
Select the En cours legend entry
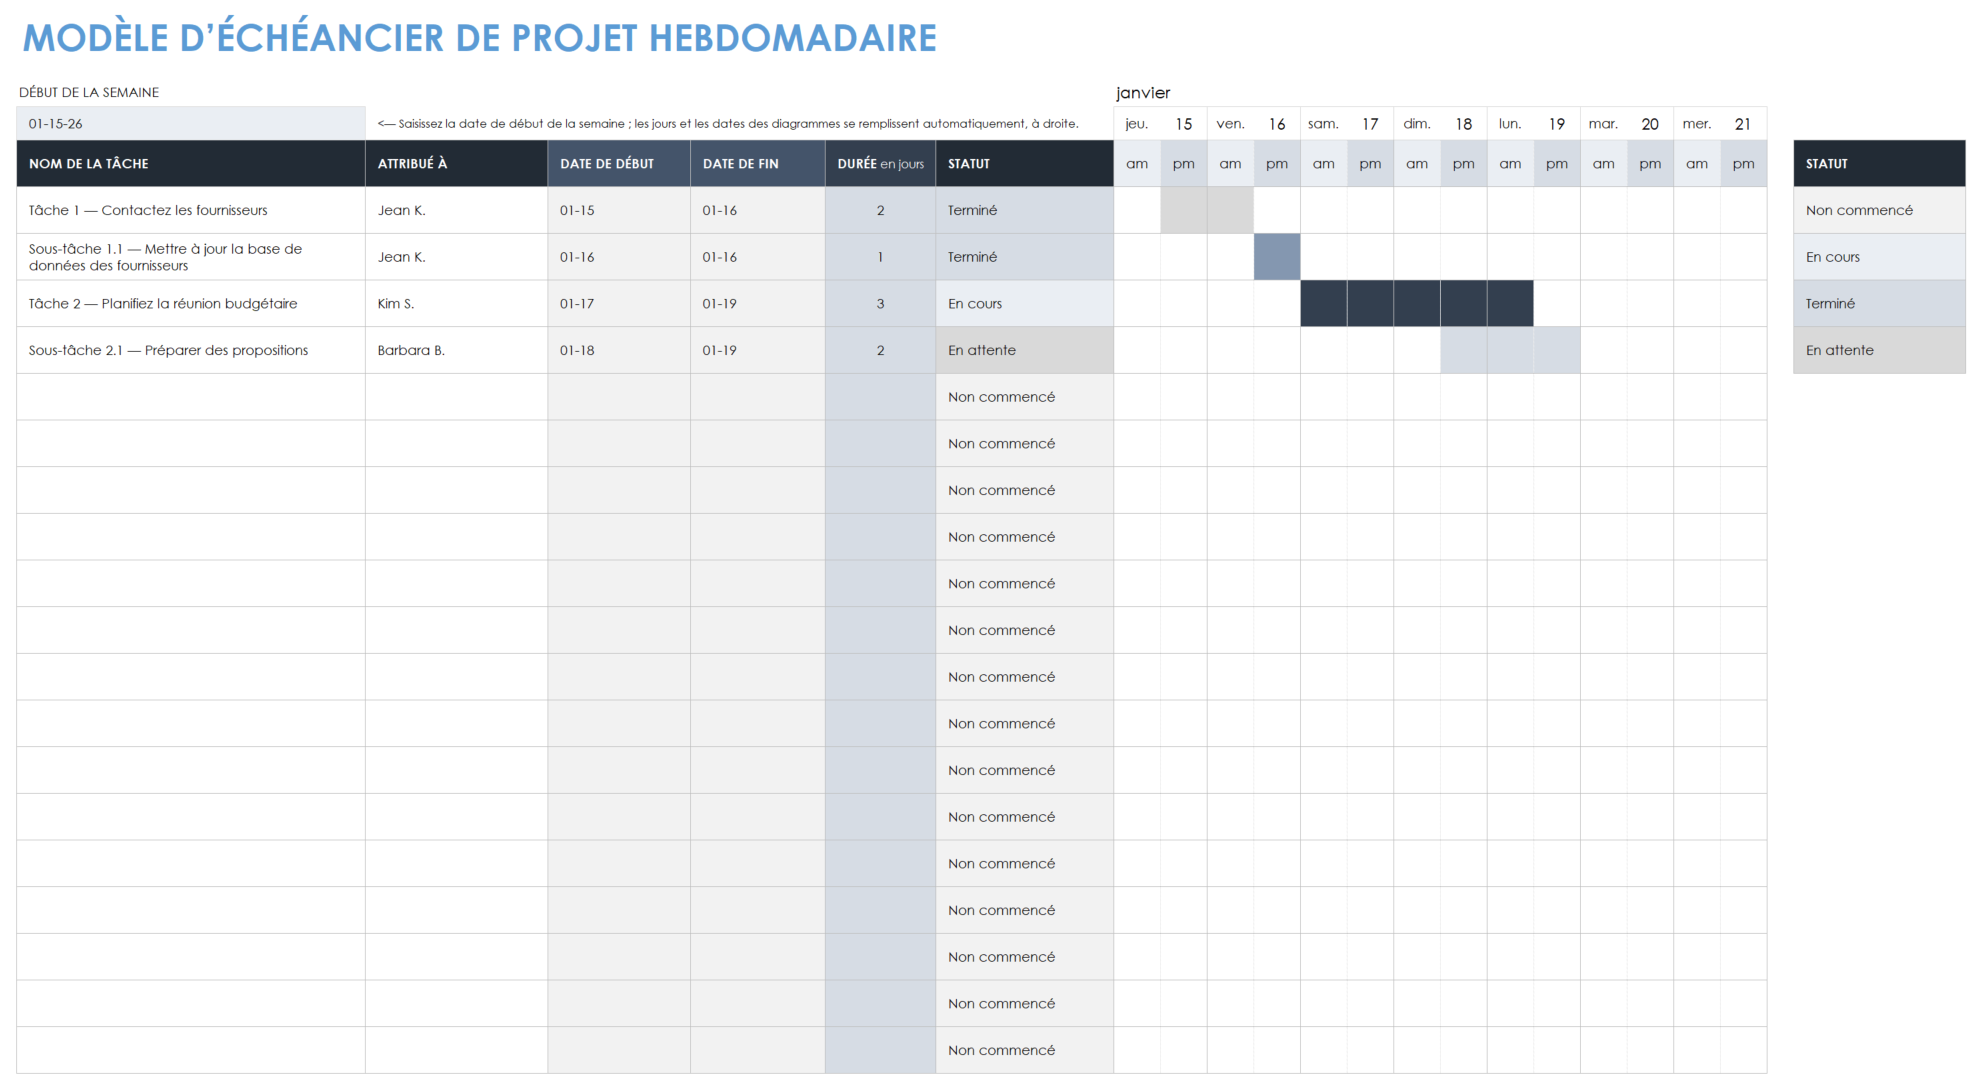point(1880,257)
